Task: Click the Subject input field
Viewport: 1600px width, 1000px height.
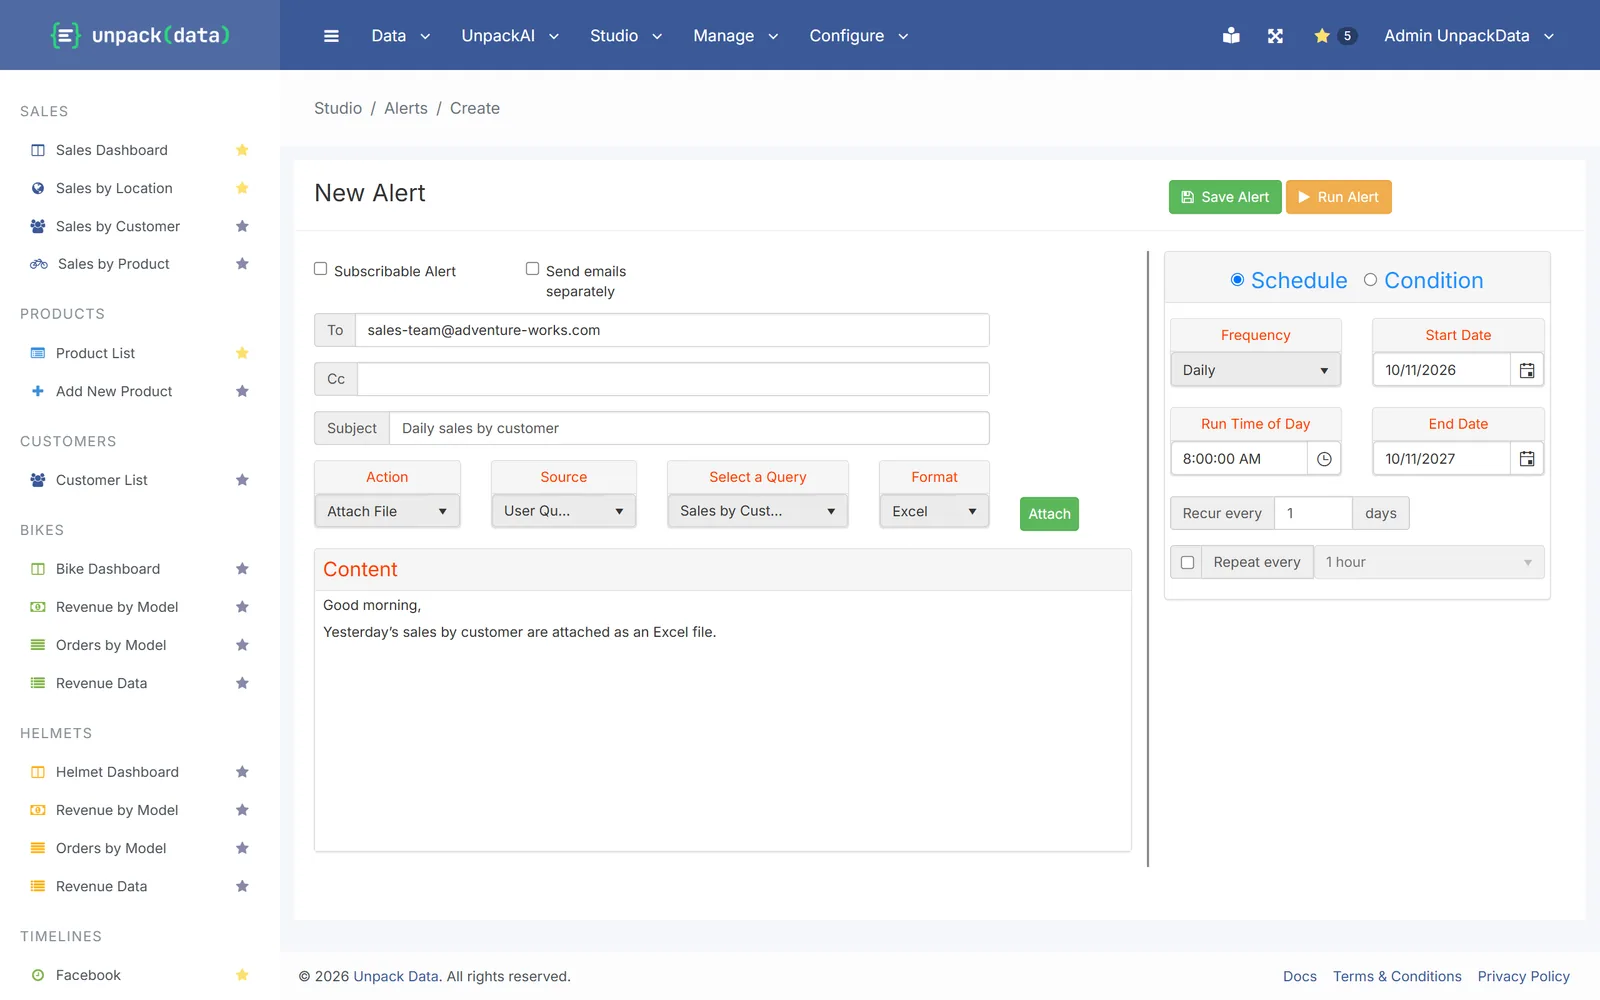Action: [689, 428]
